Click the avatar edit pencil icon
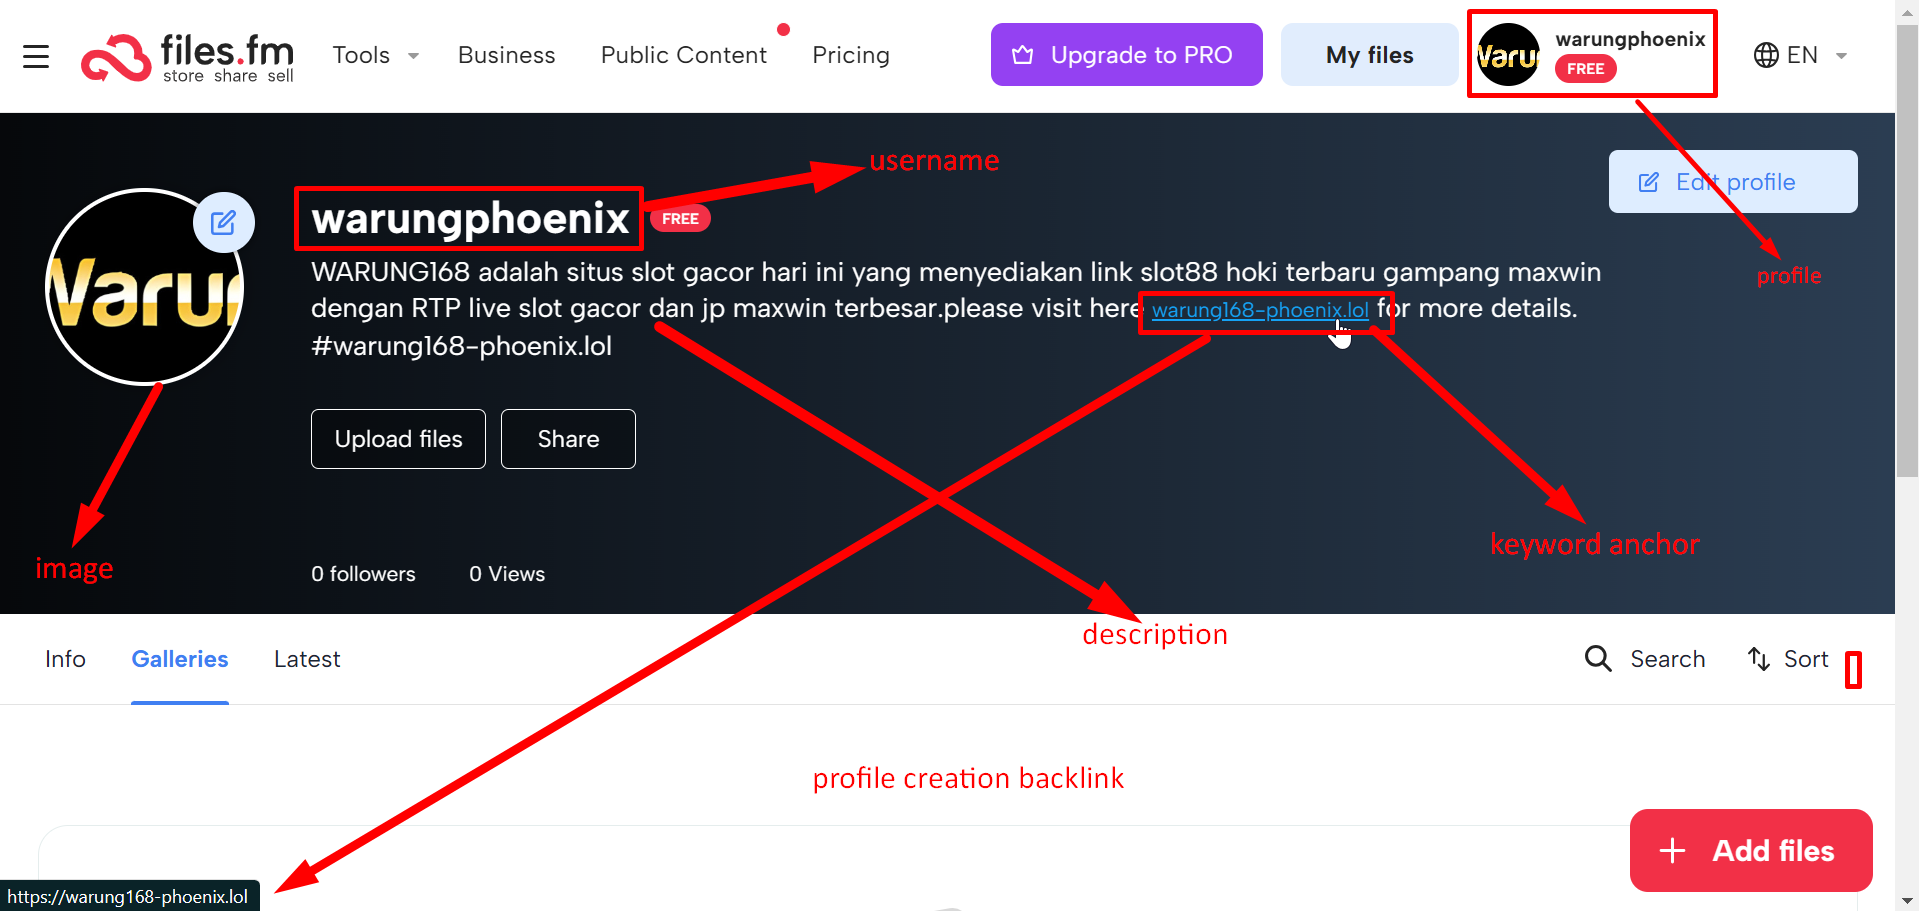The height and width of the screenshot is (911, 1919). pyautogui.click(x=223, y=222)
